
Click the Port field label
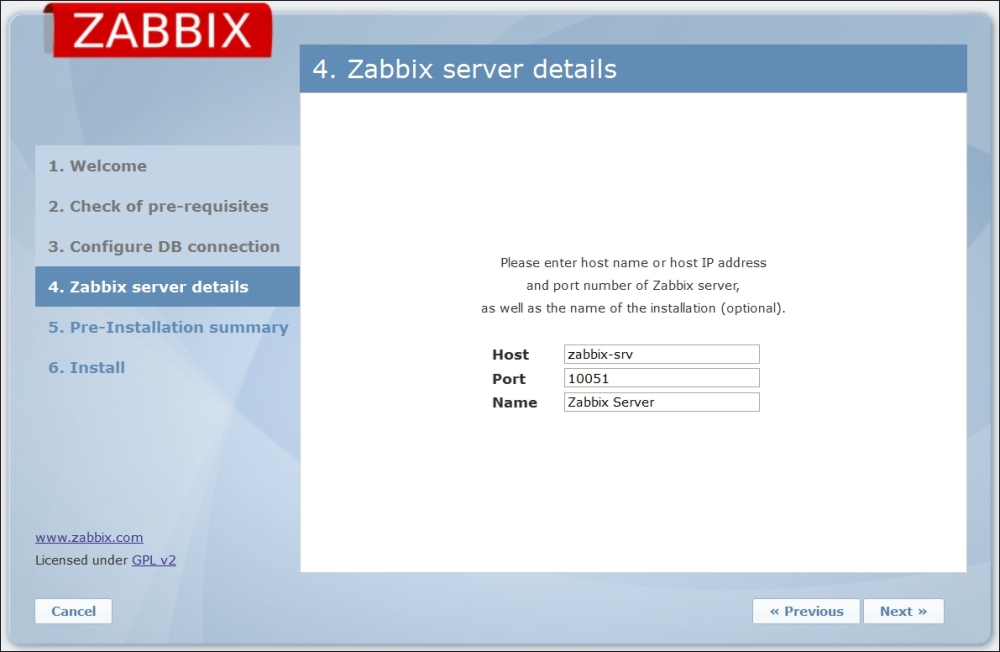coord(508,379)
